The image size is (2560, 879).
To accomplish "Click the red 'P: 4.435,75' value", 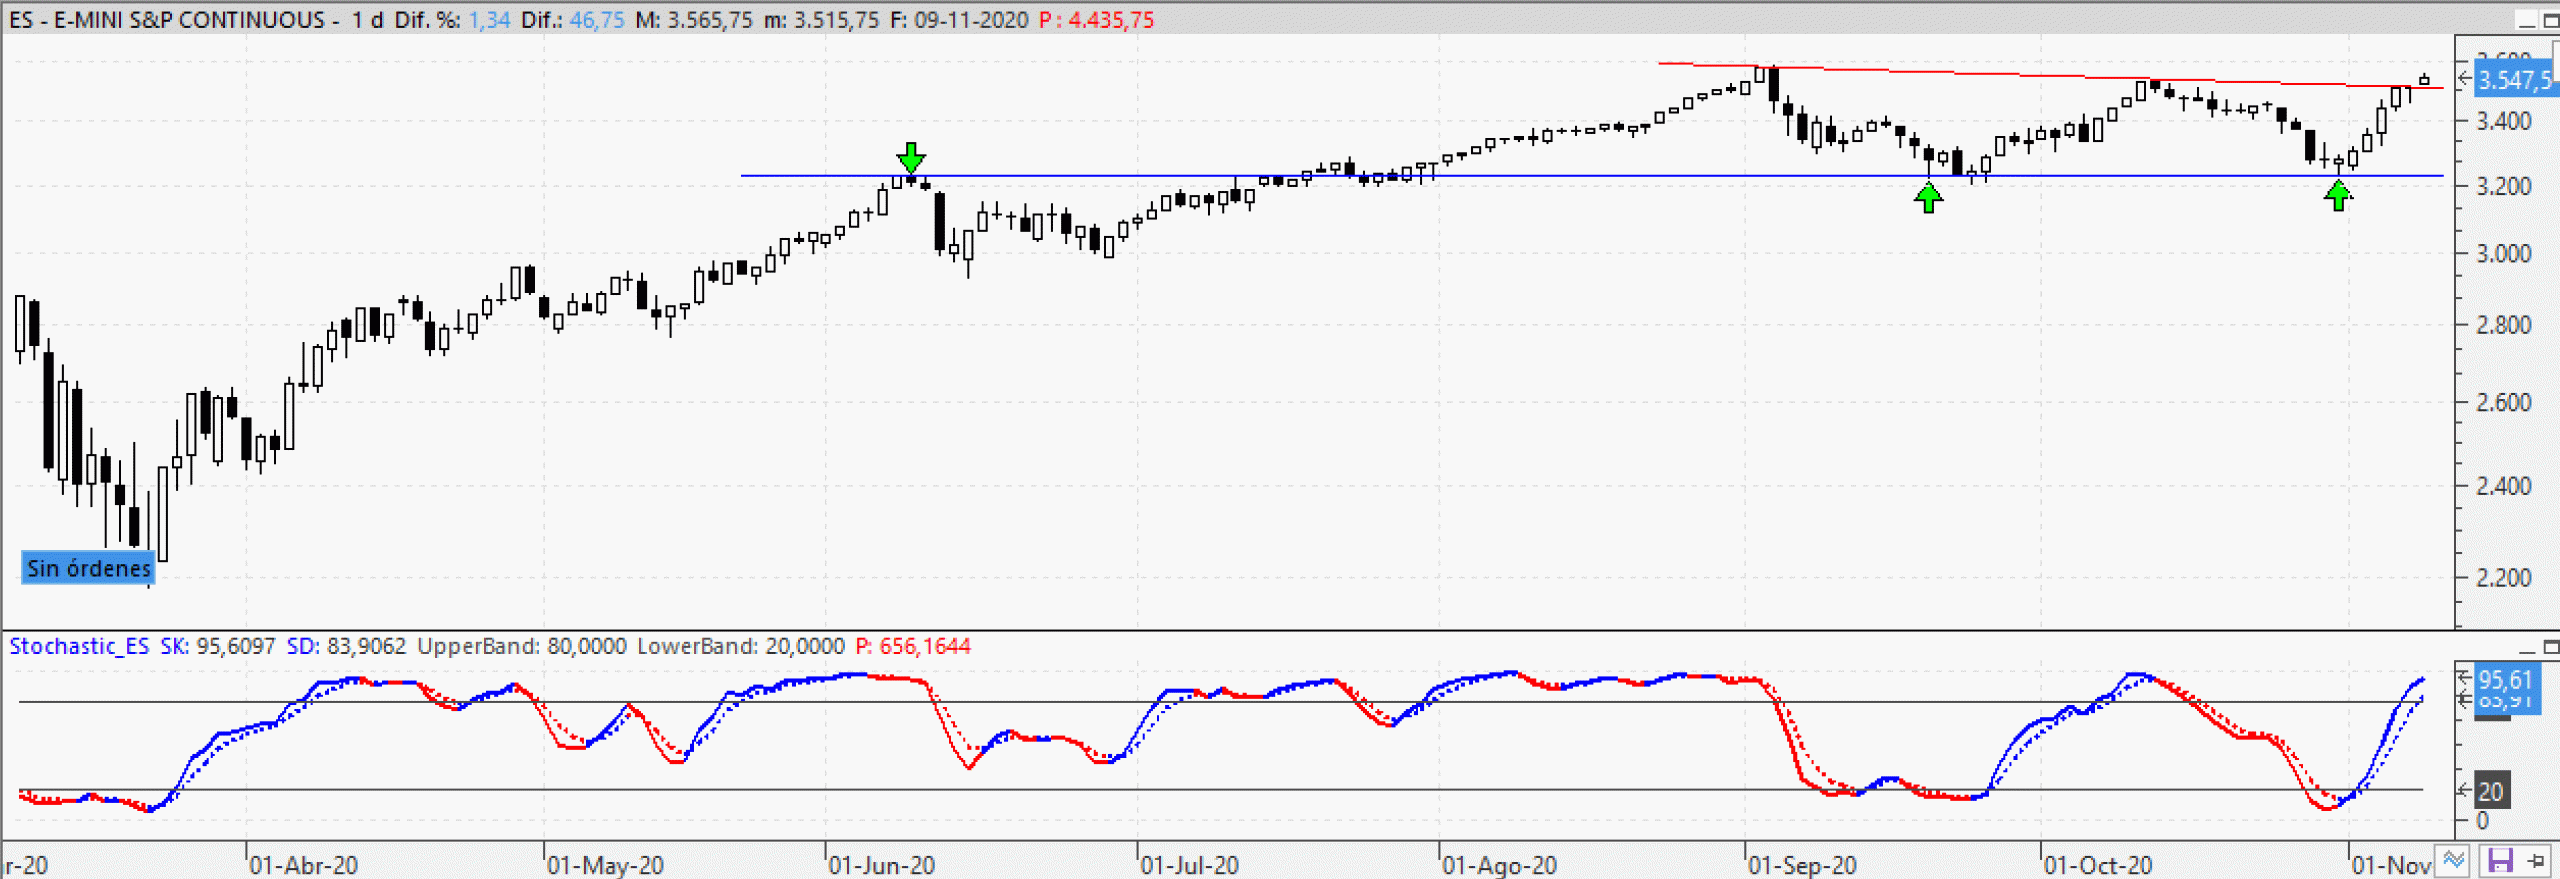I will (x=1096, y=20).
